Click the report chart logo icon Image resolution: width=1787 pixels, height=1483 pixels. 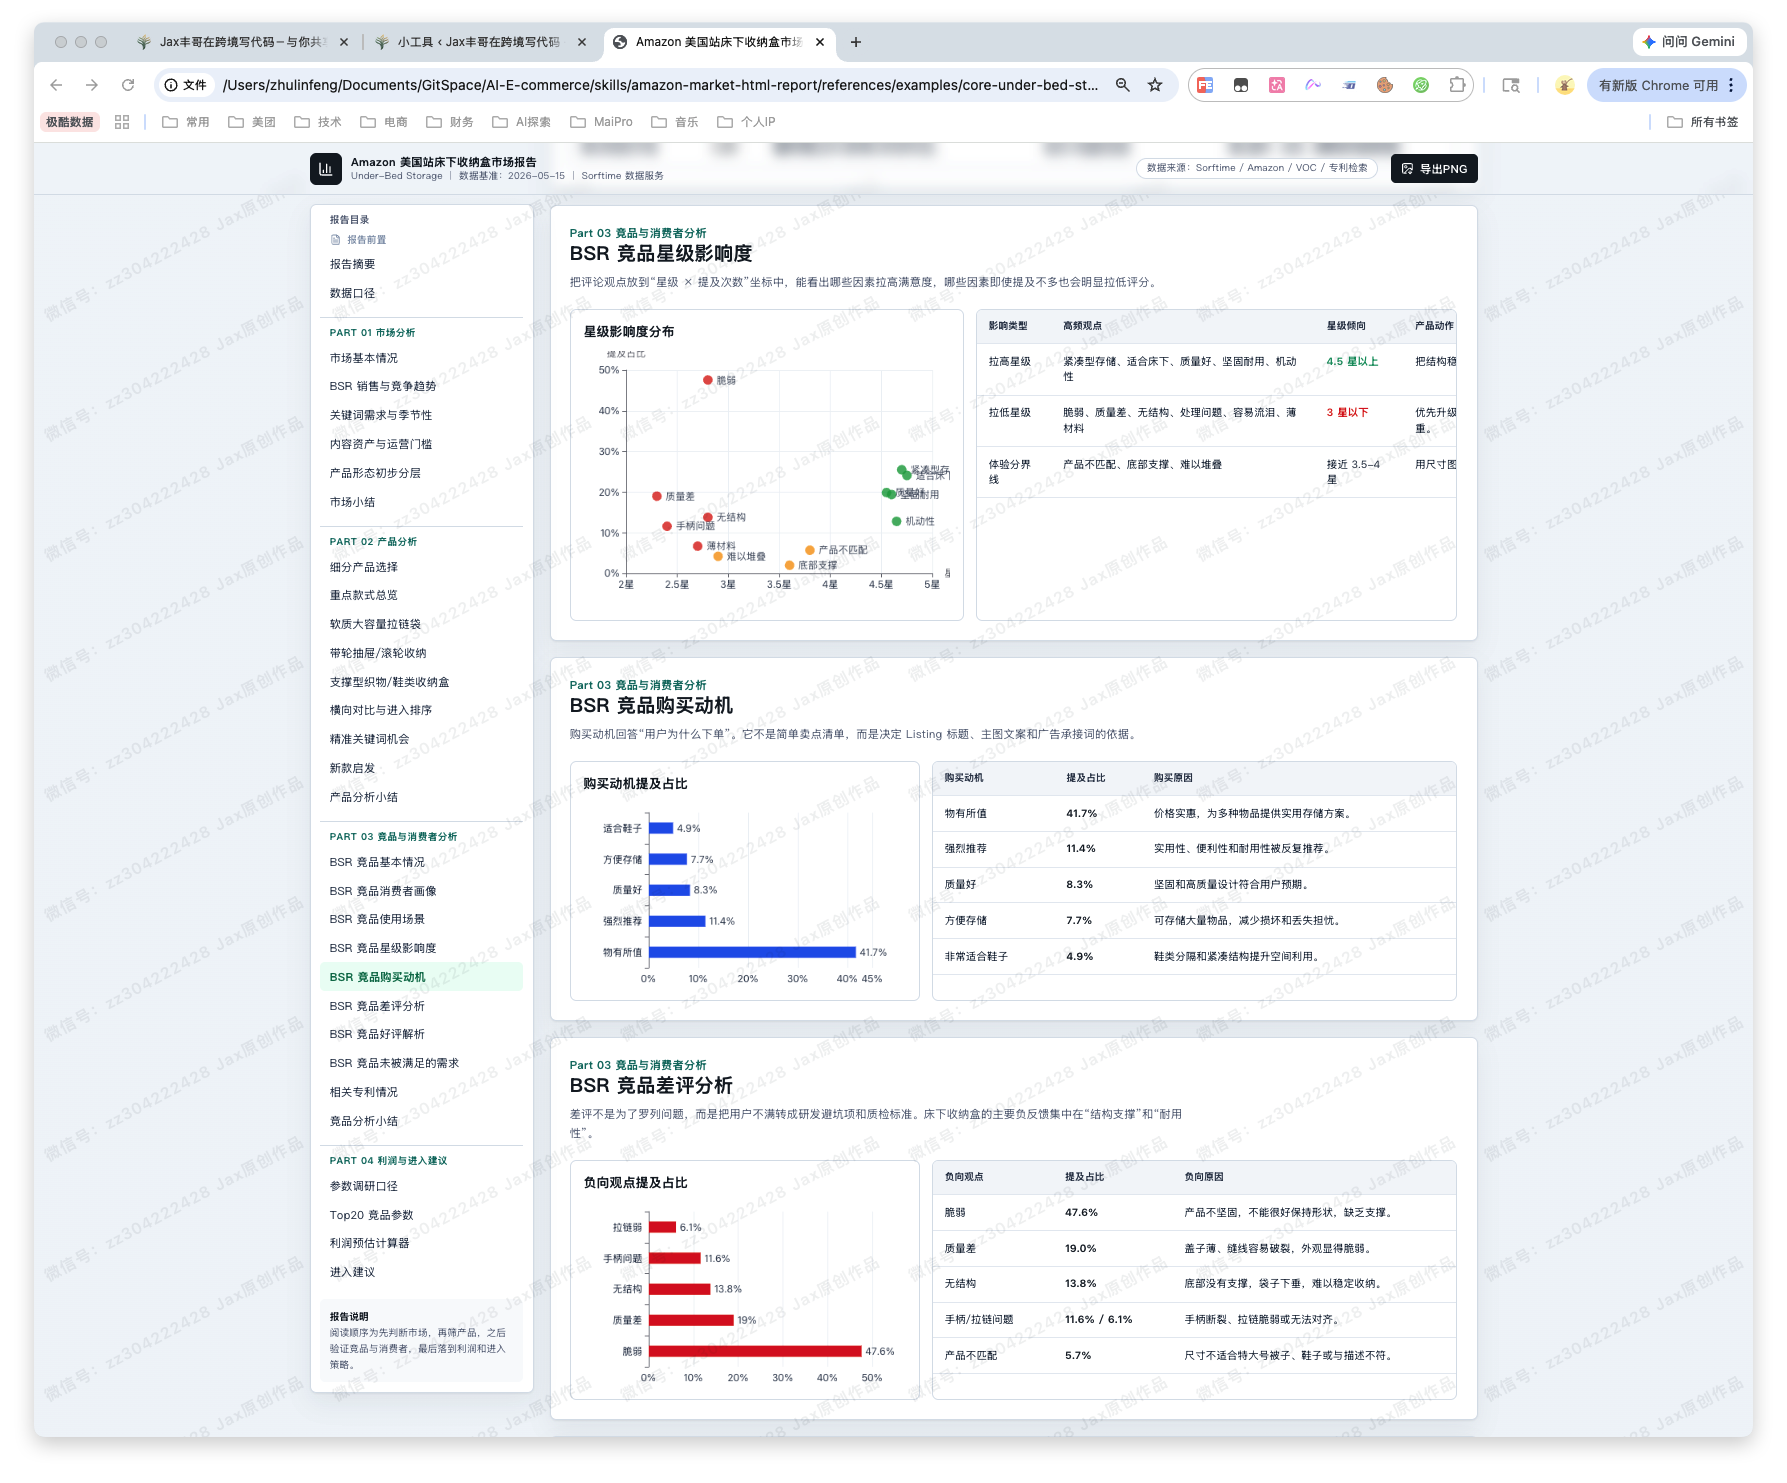(325, 169)
